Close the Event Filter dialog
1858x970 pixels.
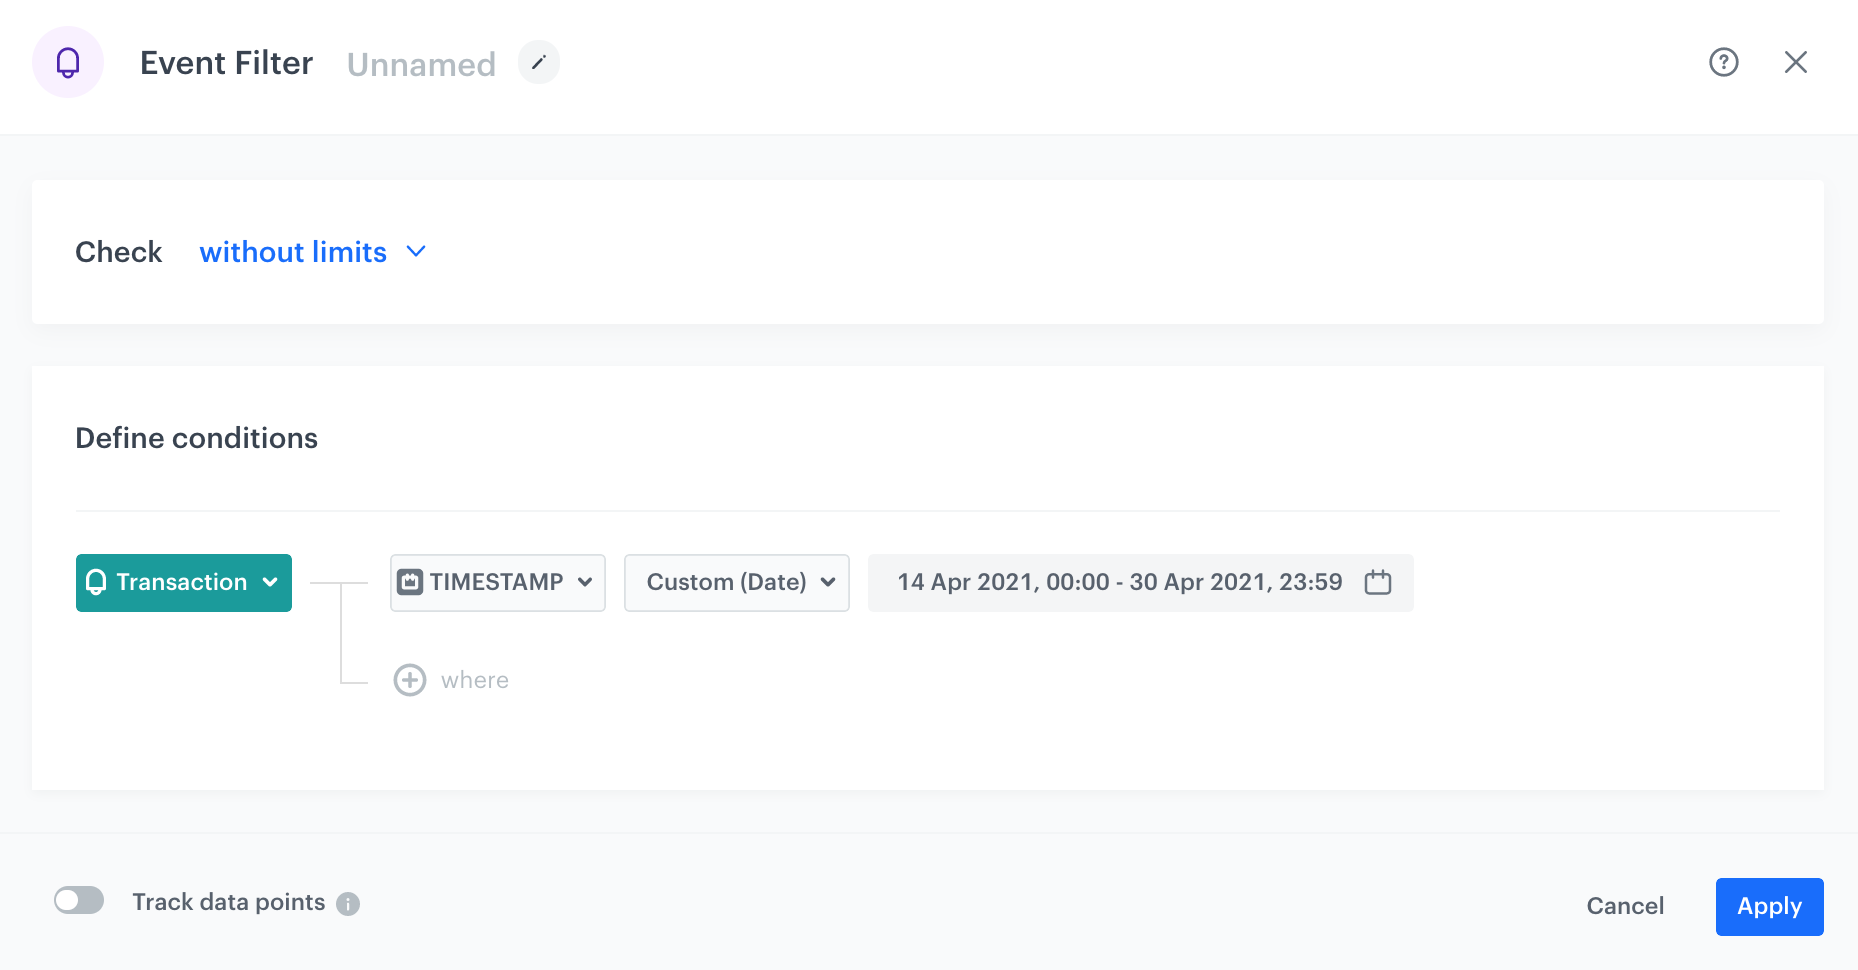(1795, 62)
